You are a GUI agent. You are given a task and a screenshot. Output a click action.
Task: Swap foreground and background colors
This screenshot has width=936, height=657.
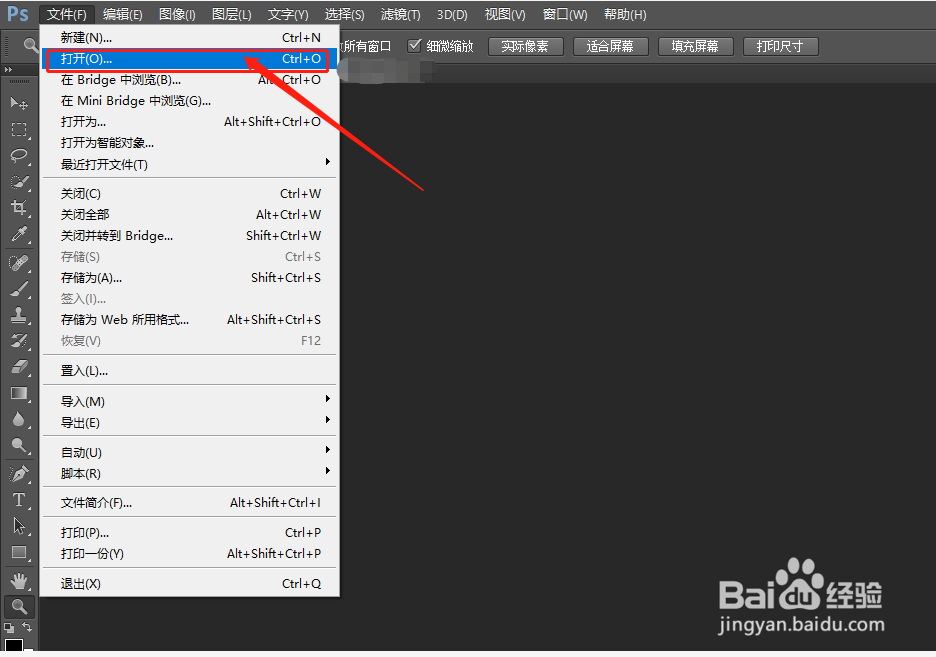27,627
